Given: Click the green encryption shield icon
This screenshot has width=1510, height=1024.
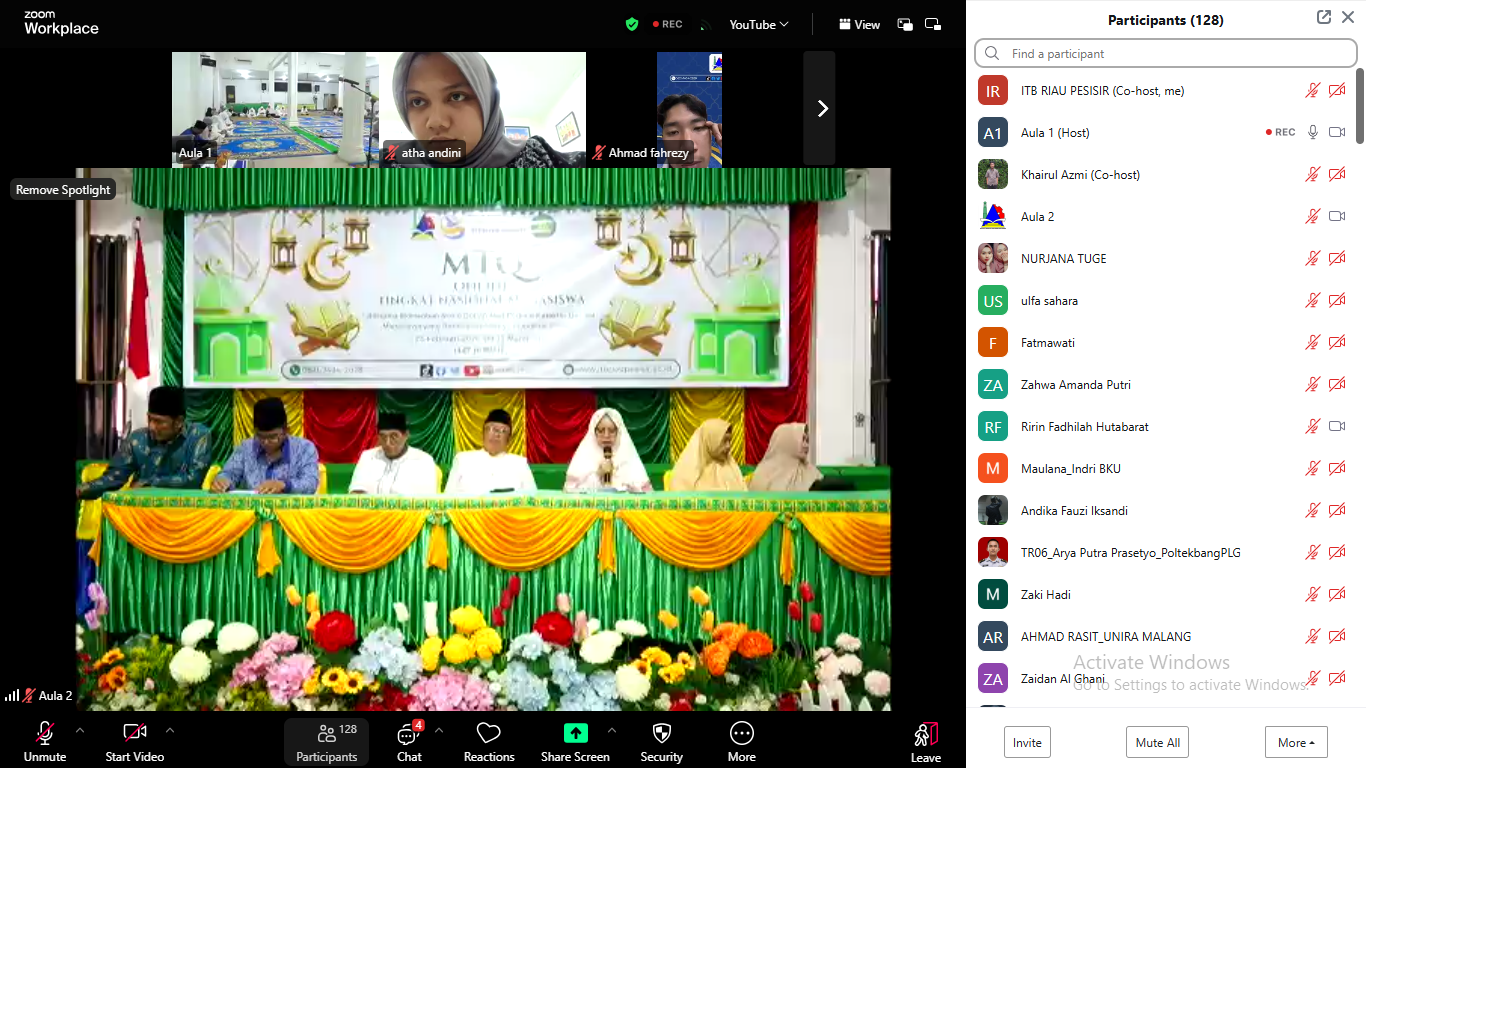Looking at the screenshot, I should [x=631, y=24].
